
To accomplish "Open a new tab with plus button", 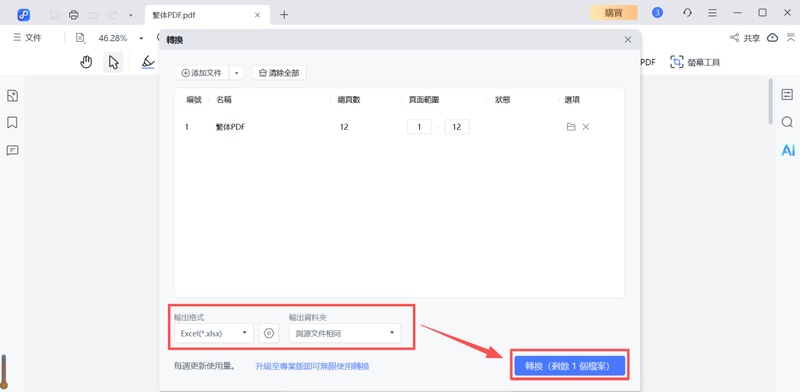I will pyautogui.click(x=284, y=15).
